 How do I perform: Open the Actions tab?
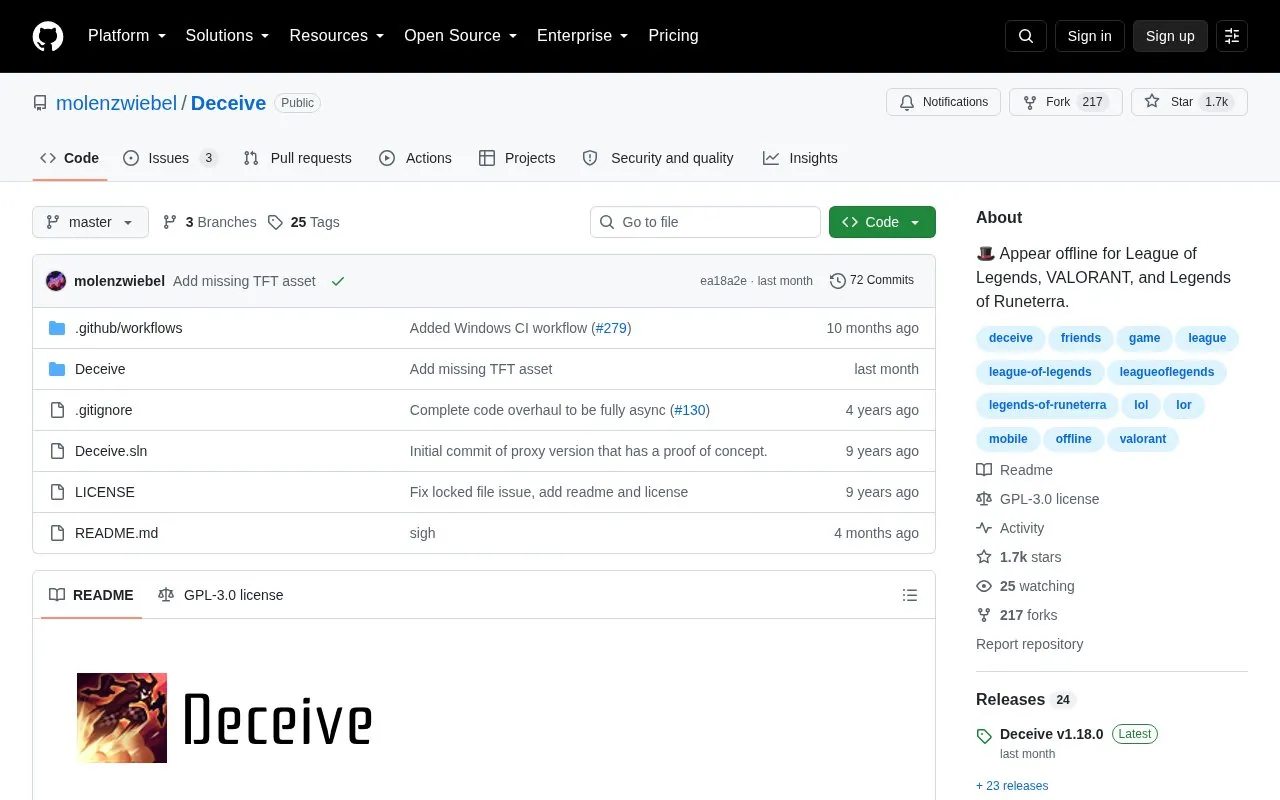tap(415, 158)
